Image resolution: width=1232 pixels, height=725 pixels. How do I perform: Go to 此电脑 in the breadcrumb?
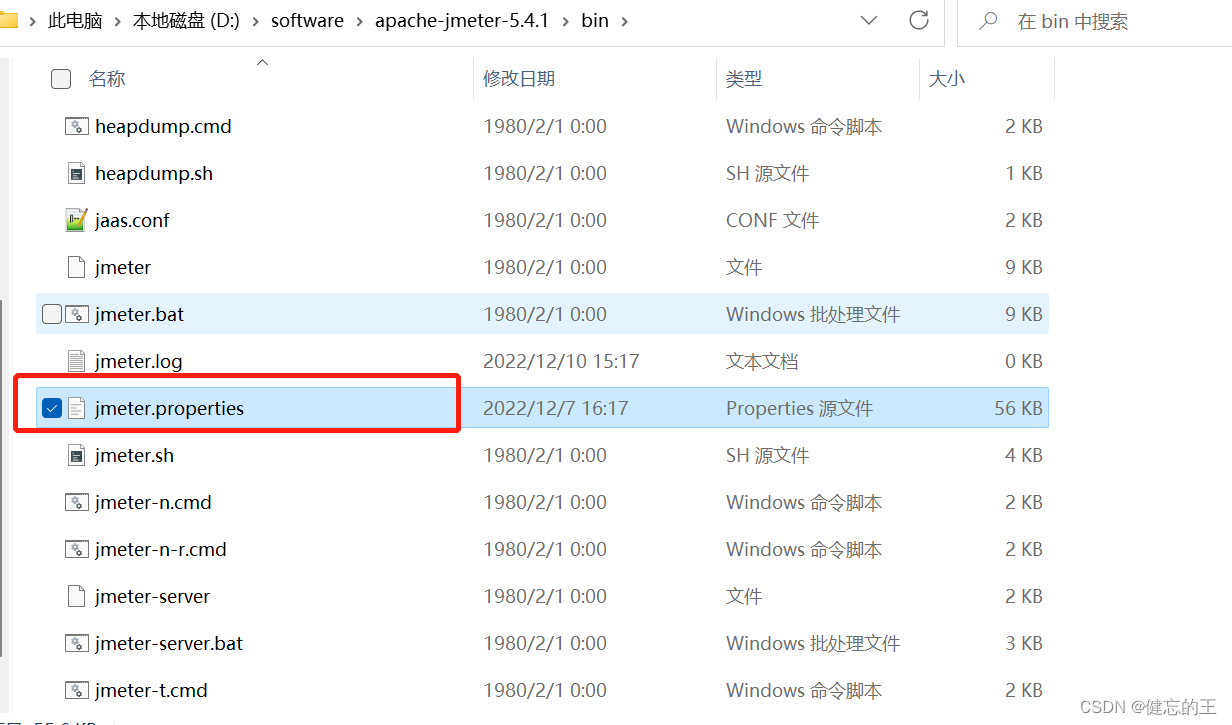tap(75, 20)
